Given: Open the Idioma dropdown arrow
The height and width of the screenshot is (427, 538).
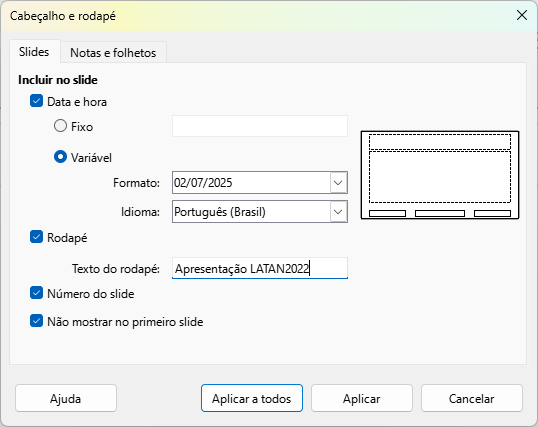Looking at the screenshot, I should point(338,212).
